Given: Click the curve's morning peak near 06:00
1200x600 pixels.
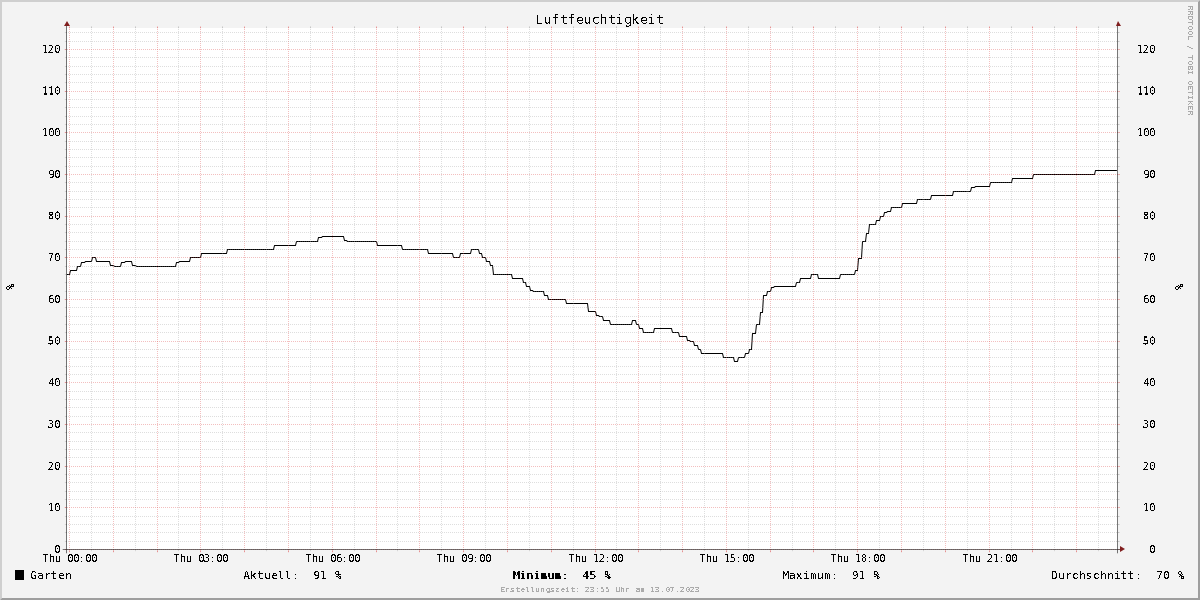Looking at the screenshot, I should click(331, 237).
